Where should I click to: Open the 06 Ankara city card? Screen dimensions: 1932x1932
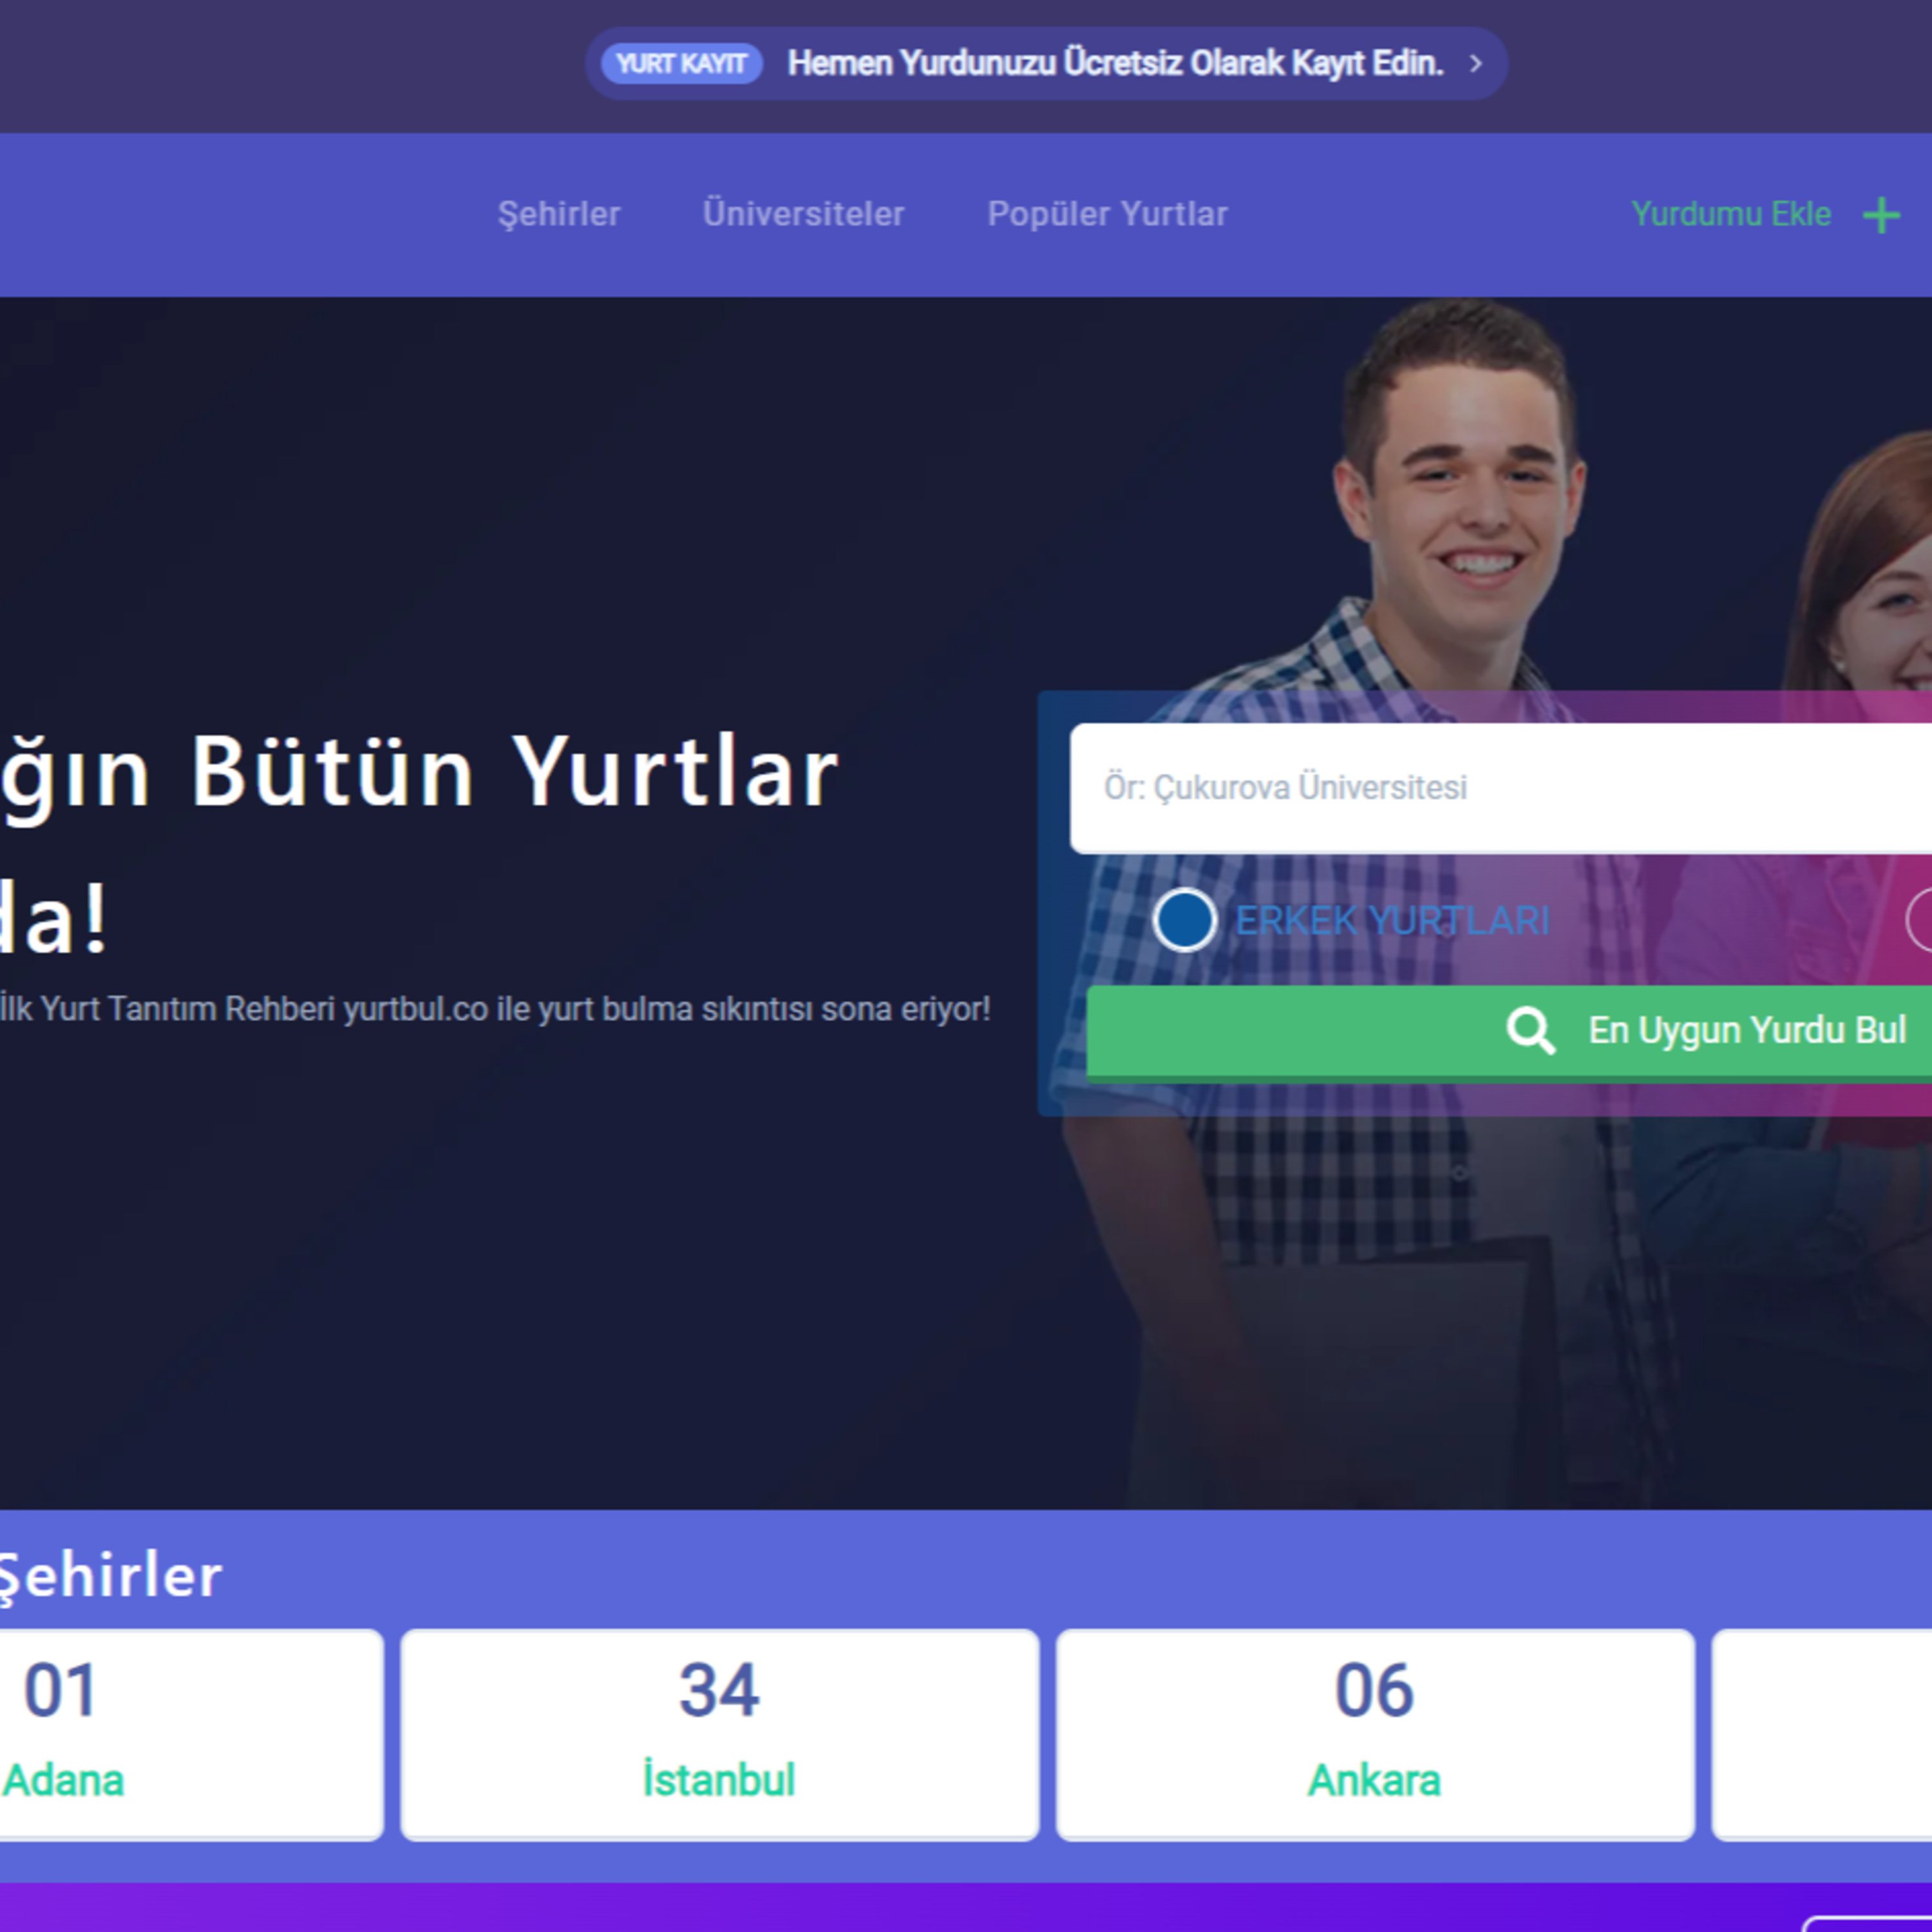1375,1736
